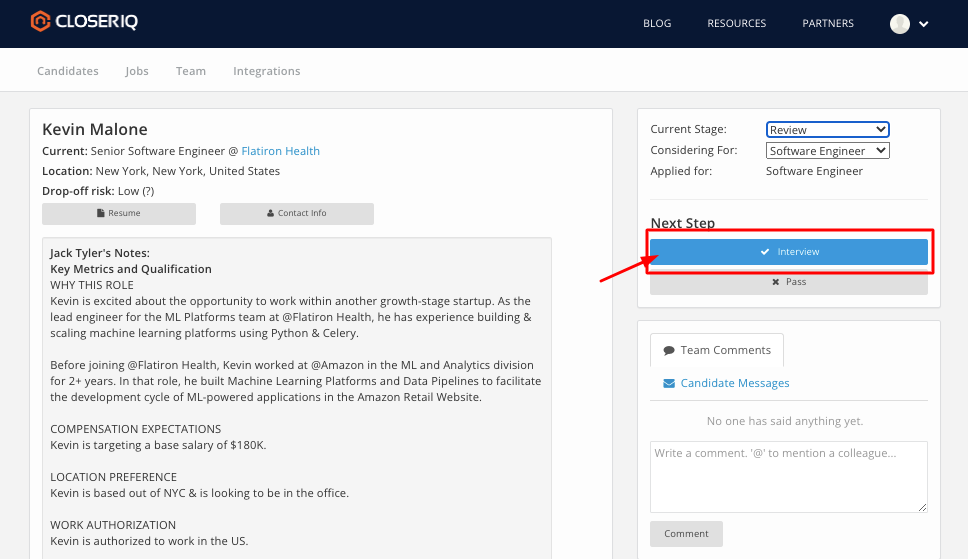Screen dimensions: 968x559
Task: Show Kevin Malone's Contact Info
Action: 297,213
